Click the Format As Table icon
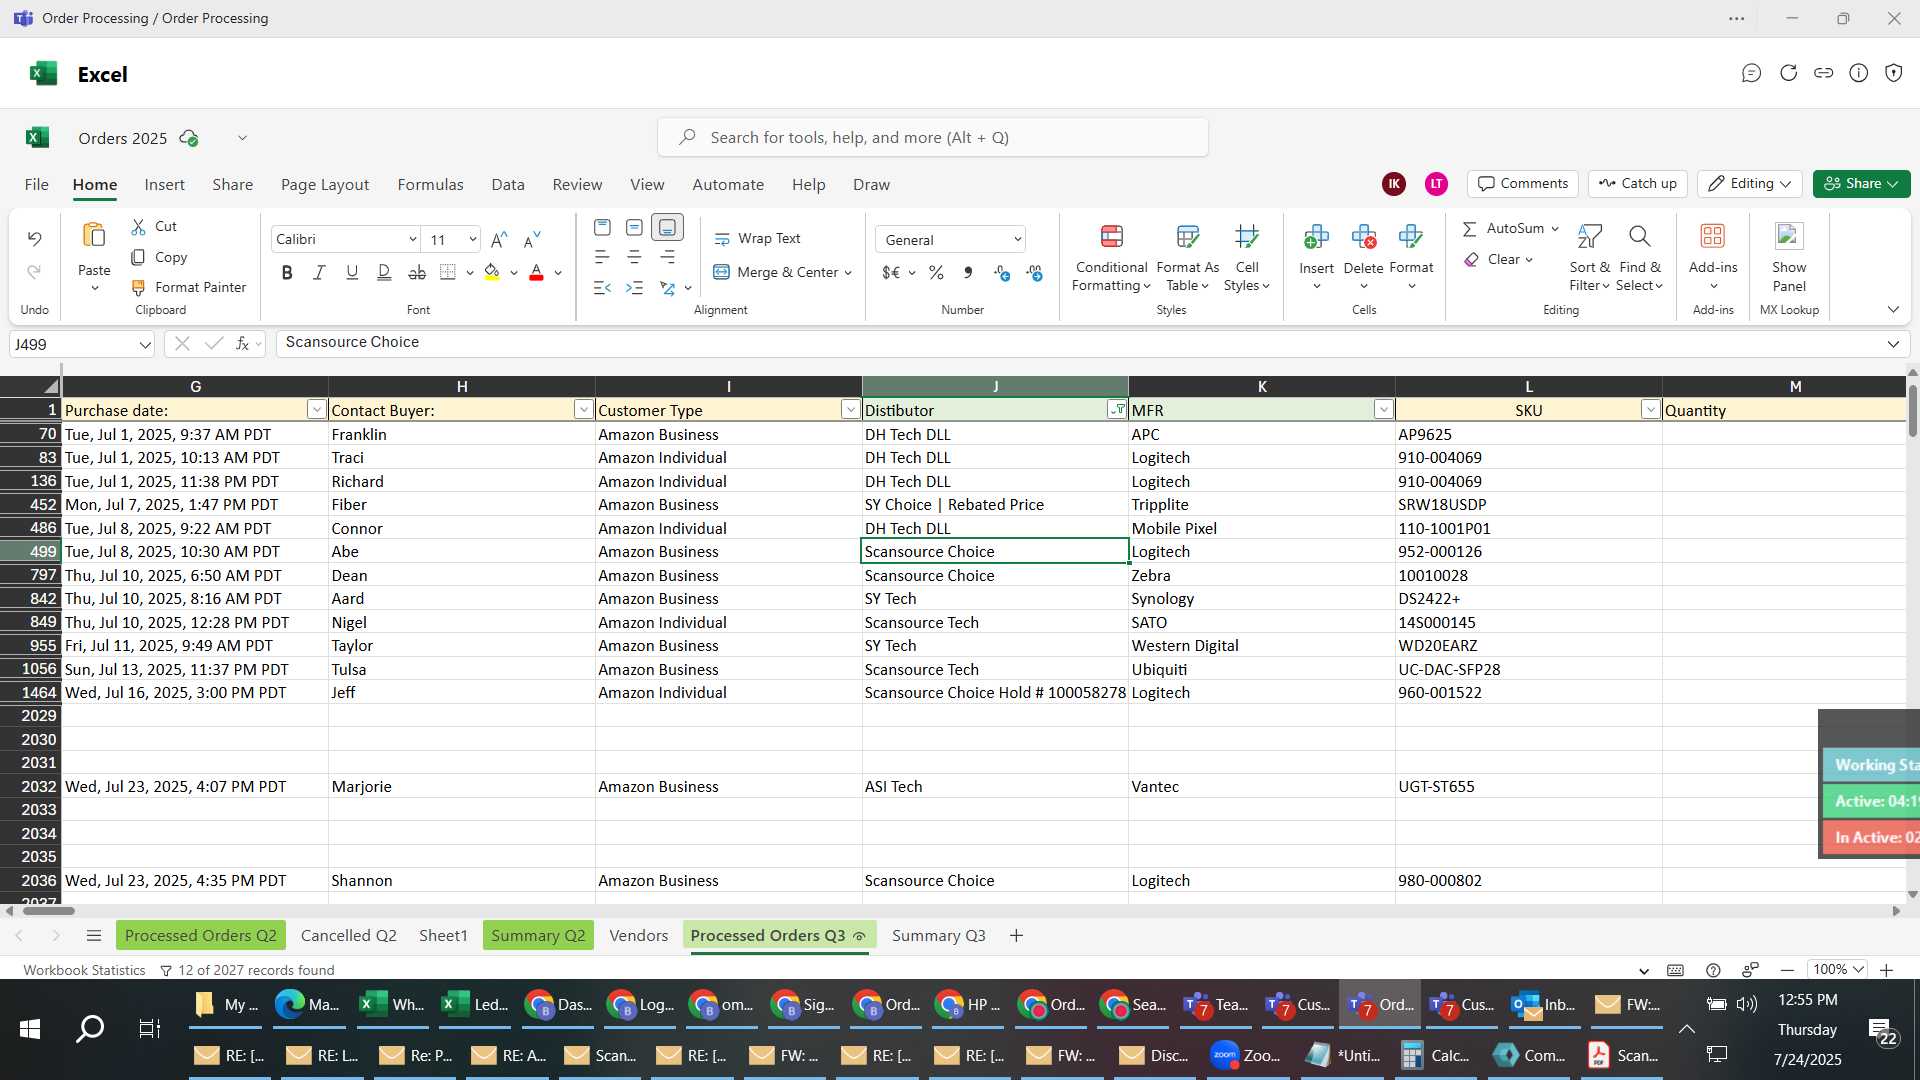This screenshot has width=1920, height=1080. 1187,237
